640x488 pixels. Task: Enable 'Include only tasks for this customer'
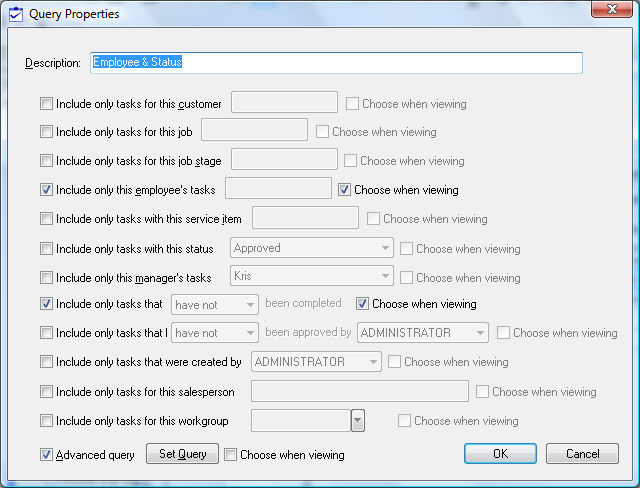tap(47, 103)
